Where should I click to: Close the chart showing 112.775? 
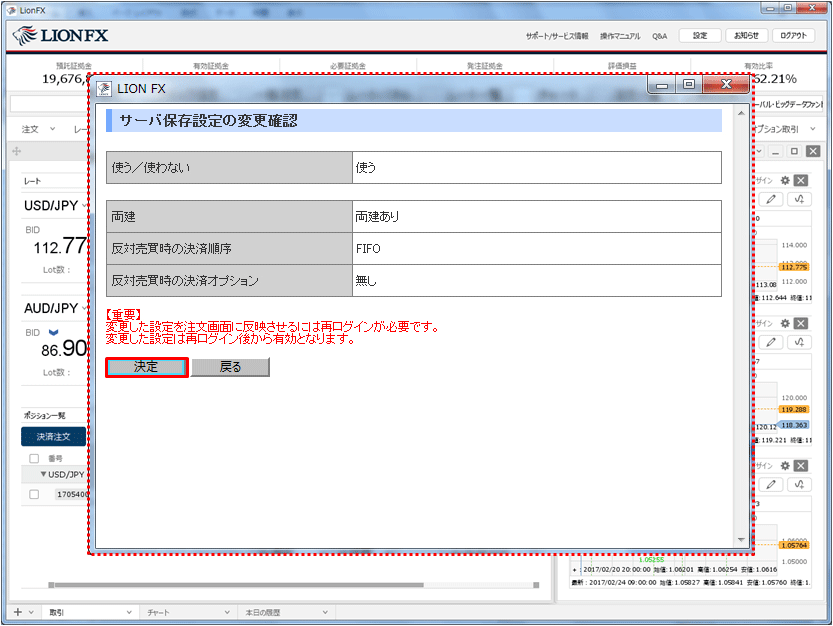point(801,181)
